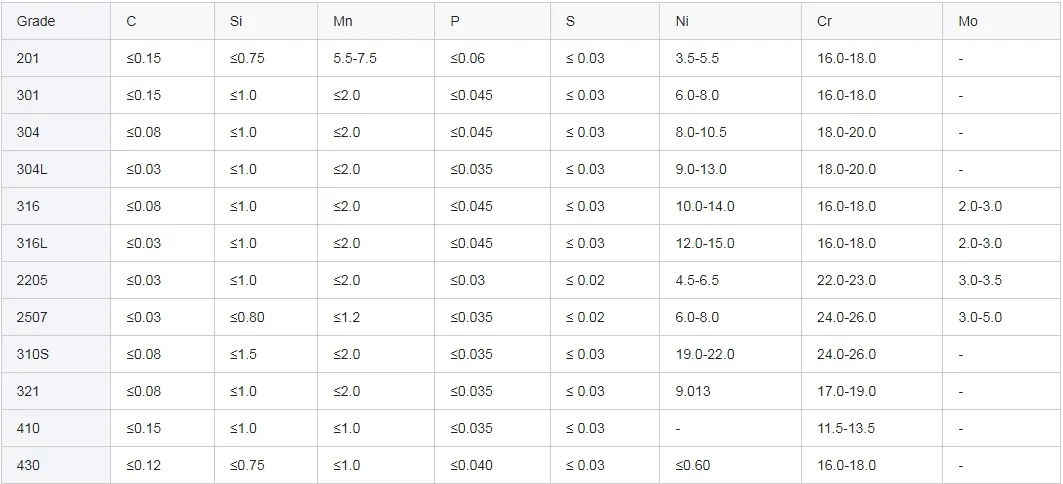The width and height of the screenshot is (1063, 484).
Task: Click the 304L grade cell
Action: tap(32, 169)
